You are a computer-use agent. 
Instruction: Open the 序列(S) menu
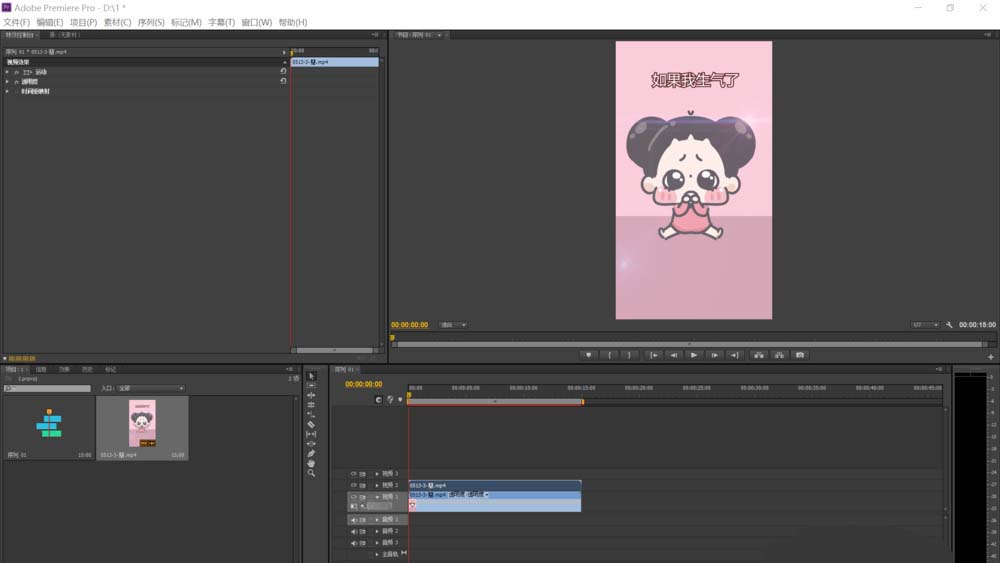(152, 22)
